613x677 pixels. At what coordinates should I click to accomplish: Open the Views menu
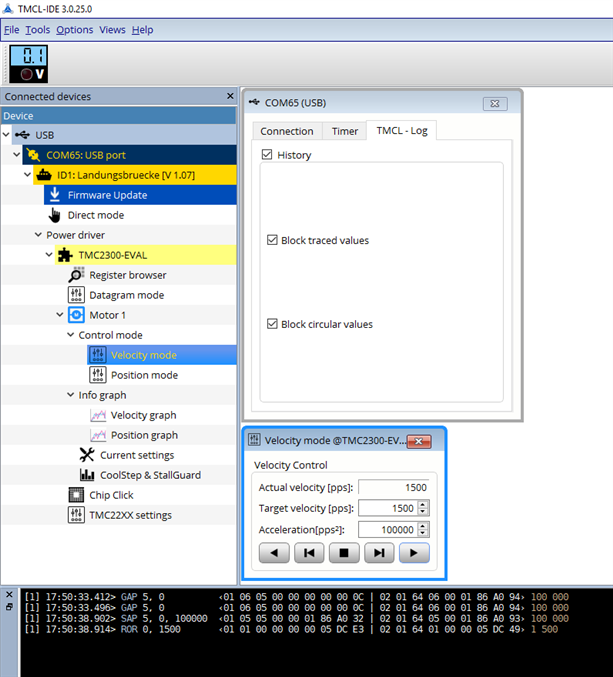(112, 30)
